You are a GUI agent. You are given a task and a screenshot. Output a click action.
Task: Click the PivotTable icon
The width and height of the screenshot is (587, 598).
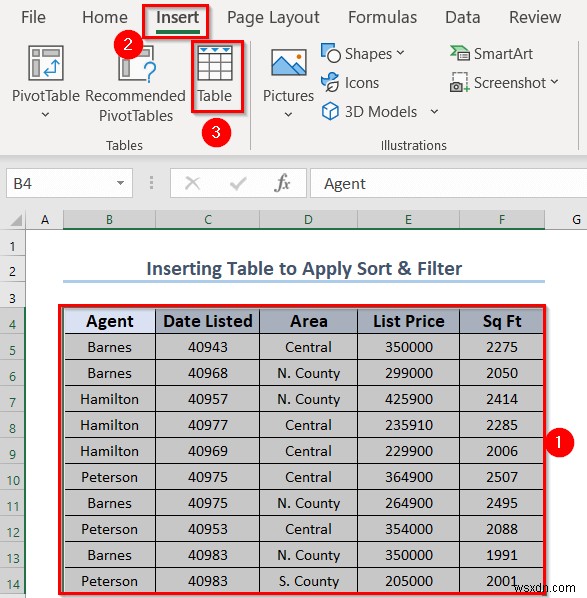click(46, 63)
